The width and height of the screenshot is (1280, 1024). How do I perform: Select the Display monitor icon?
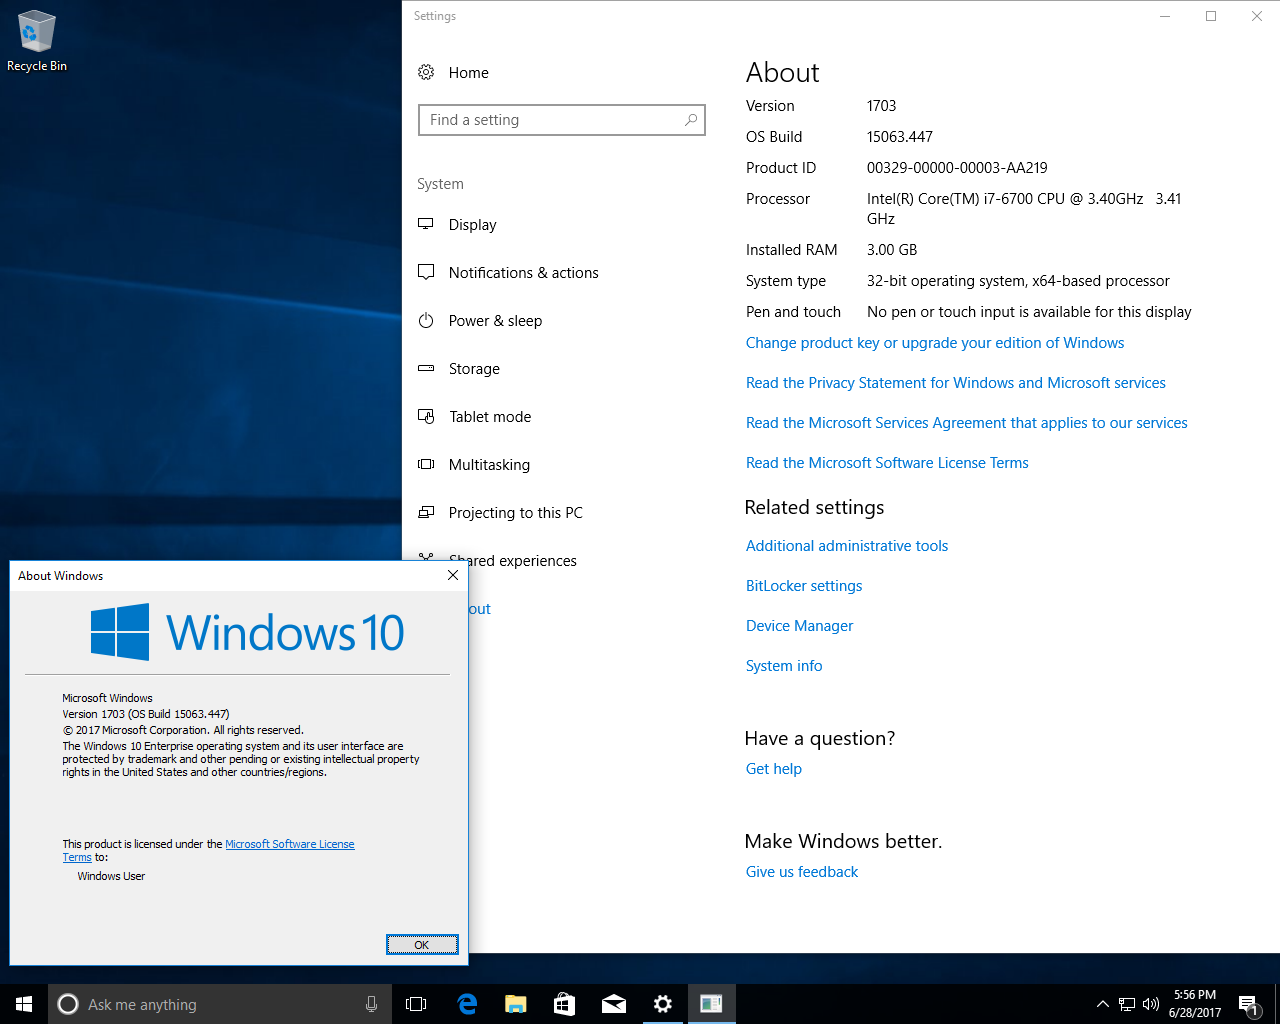click(x=426, y=224)
